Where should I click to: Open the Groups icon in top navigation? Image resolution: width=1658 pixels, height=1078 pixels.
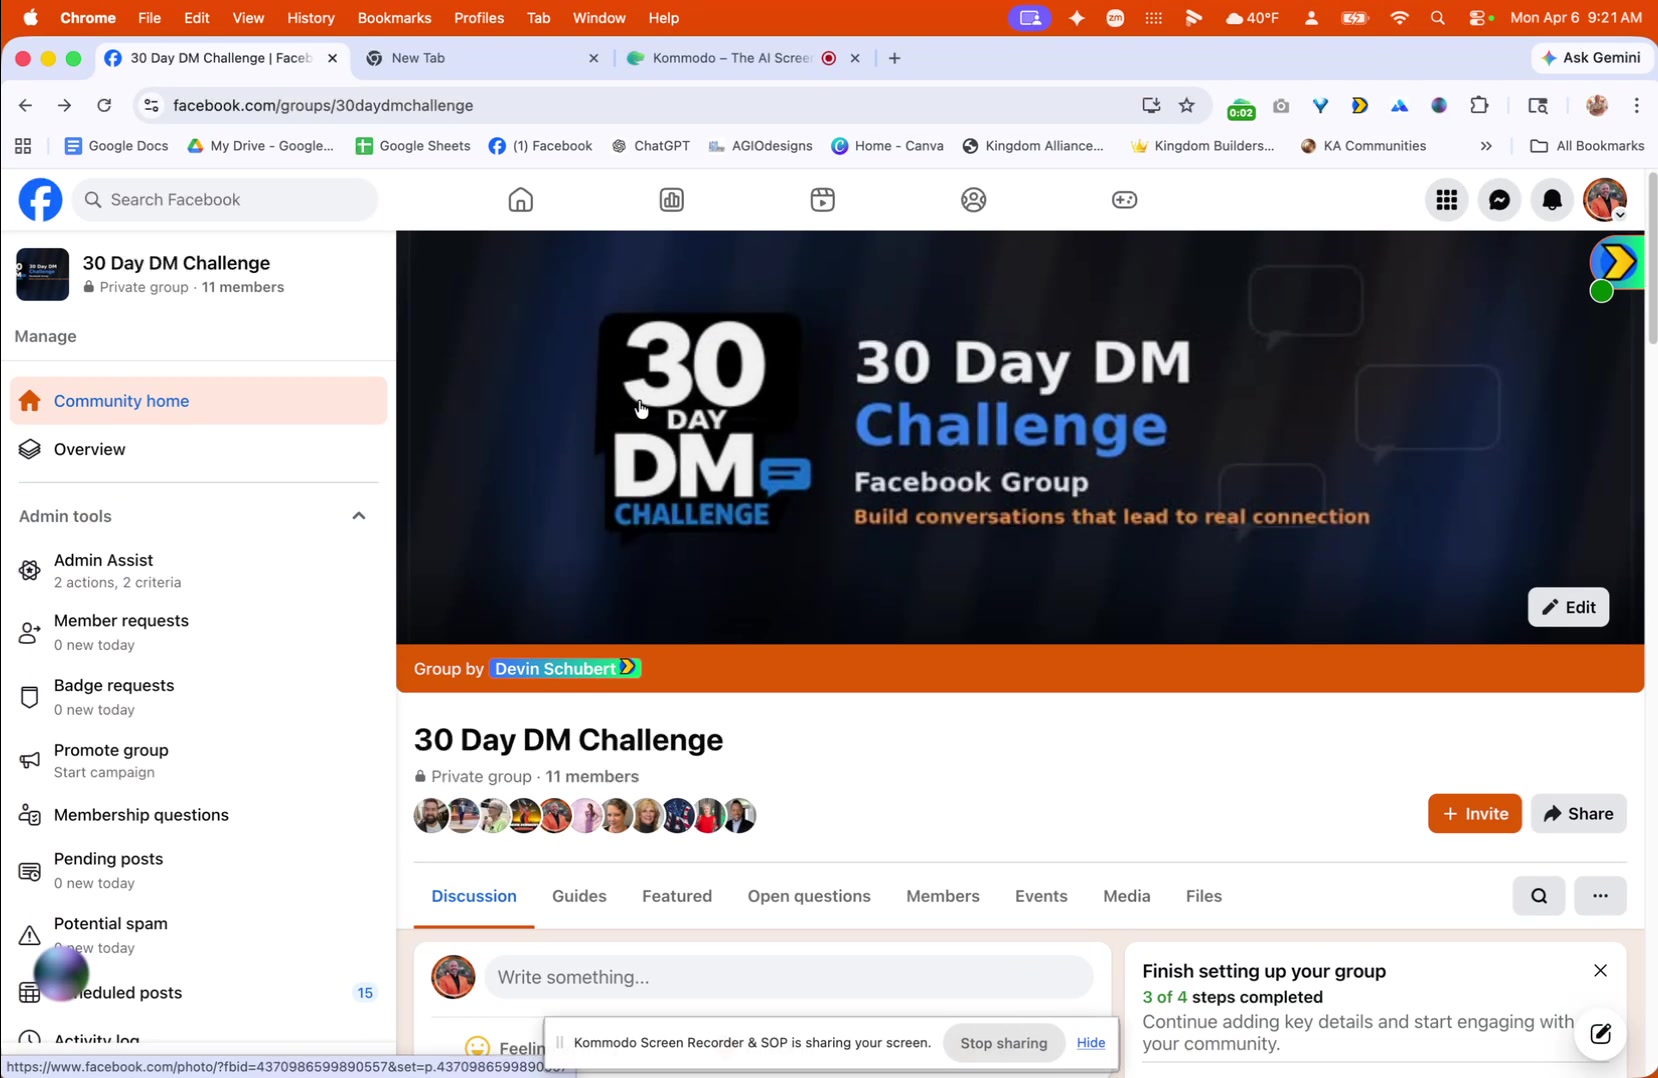(x=974, y=200)
